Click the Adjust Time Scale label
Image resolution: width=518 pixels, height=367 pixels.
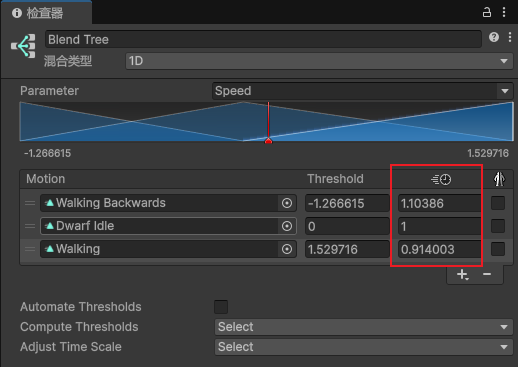tap(71, 347)
